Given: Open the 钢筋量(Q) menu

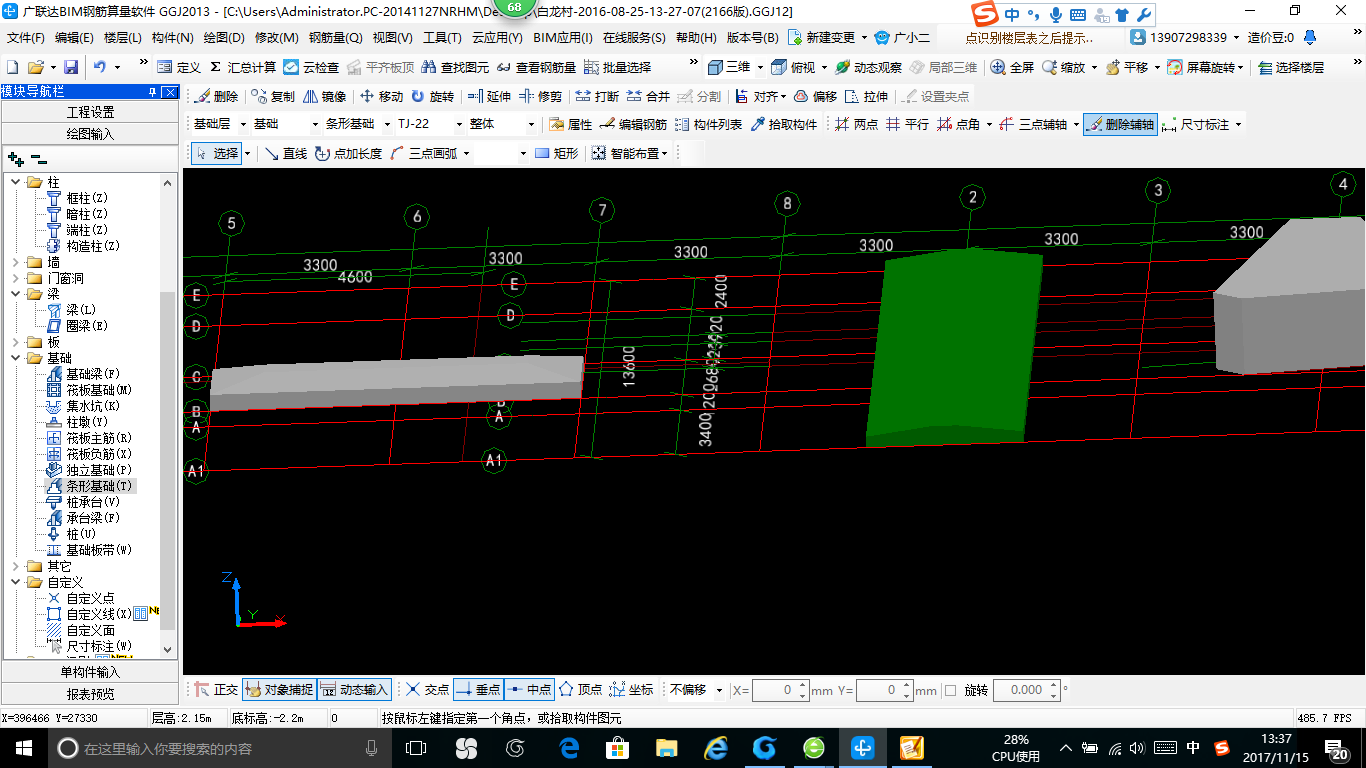Looking at the screenshot, I should tap(335, 38).
